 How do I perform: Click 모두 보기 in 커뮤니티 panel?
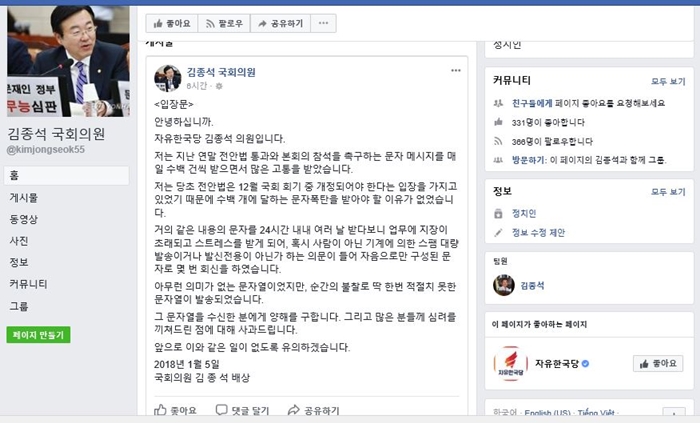coord(668,81)
